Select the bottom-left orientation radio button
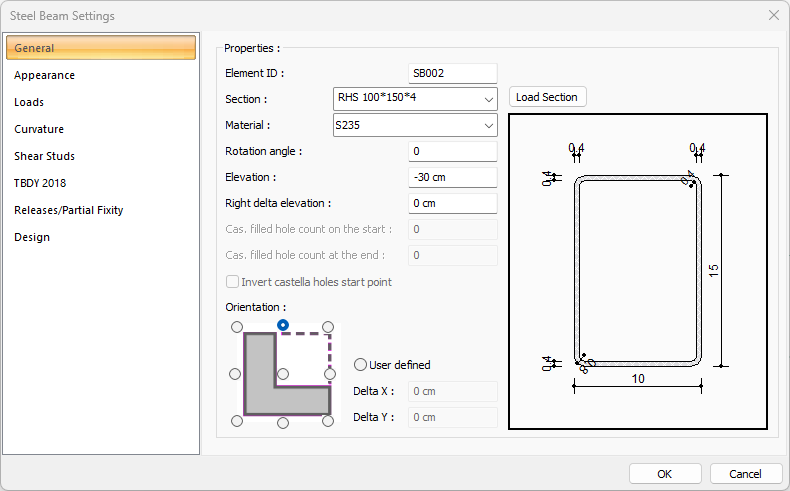 [236, 422]
